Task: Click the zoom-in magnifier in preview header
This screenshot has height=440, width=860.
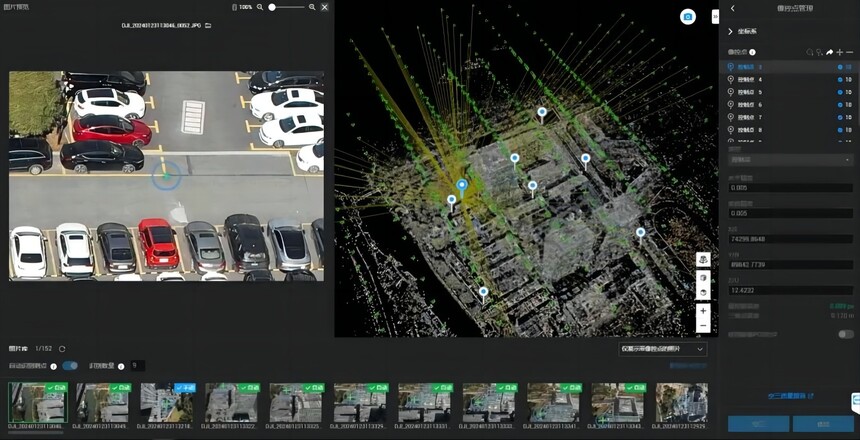Action: tap(312, 7)
